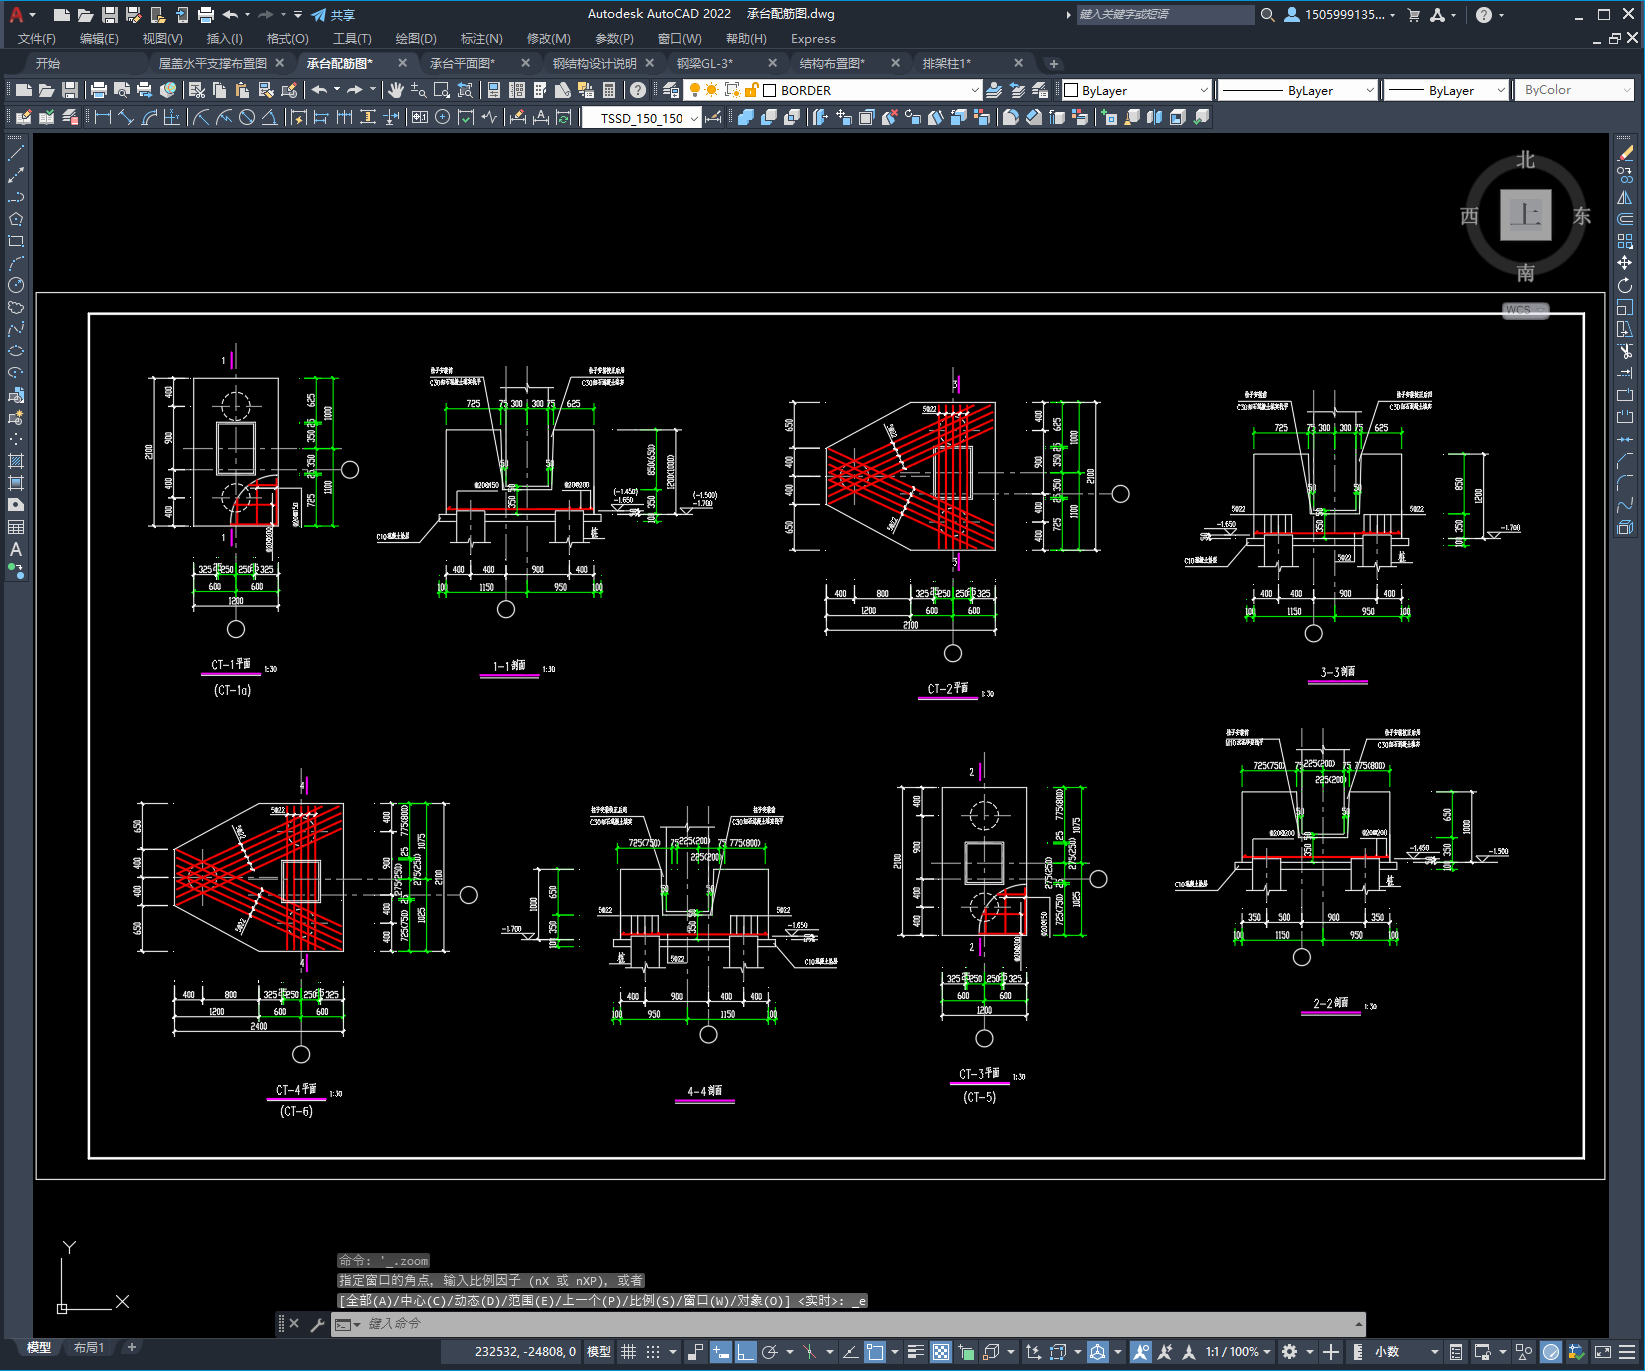Select the Line draw tool in left toolbar
The height and width of the screenshot is (1371, 1645).
pyautogui.click(x=16, y=154)
